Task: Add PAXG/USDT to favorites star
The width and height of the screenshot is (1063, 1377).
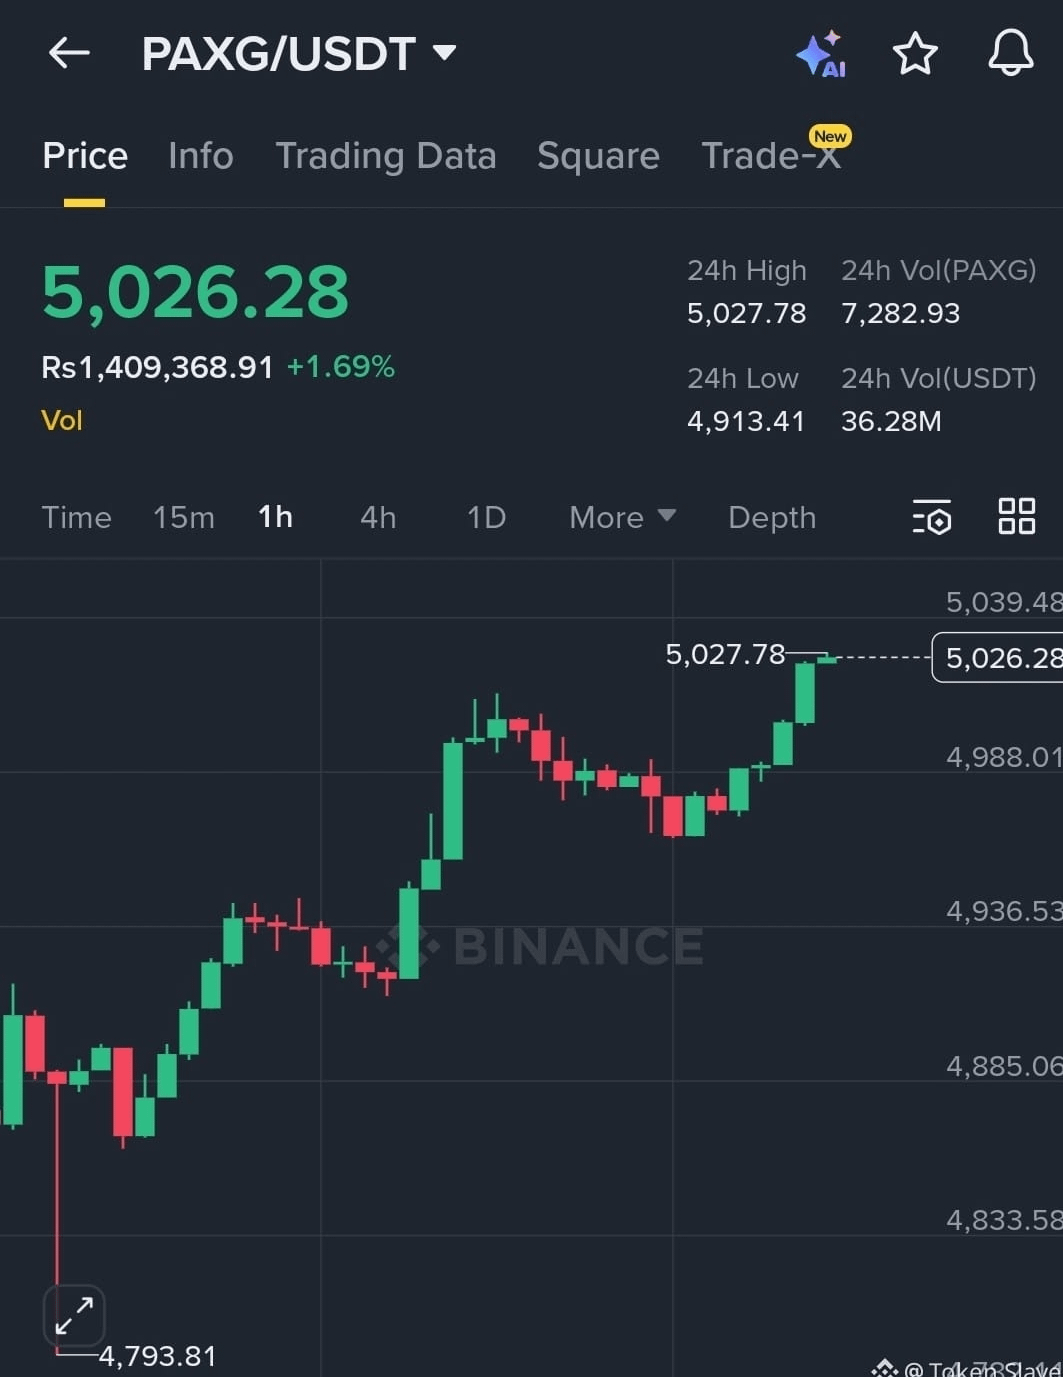Action: point(915,54)
